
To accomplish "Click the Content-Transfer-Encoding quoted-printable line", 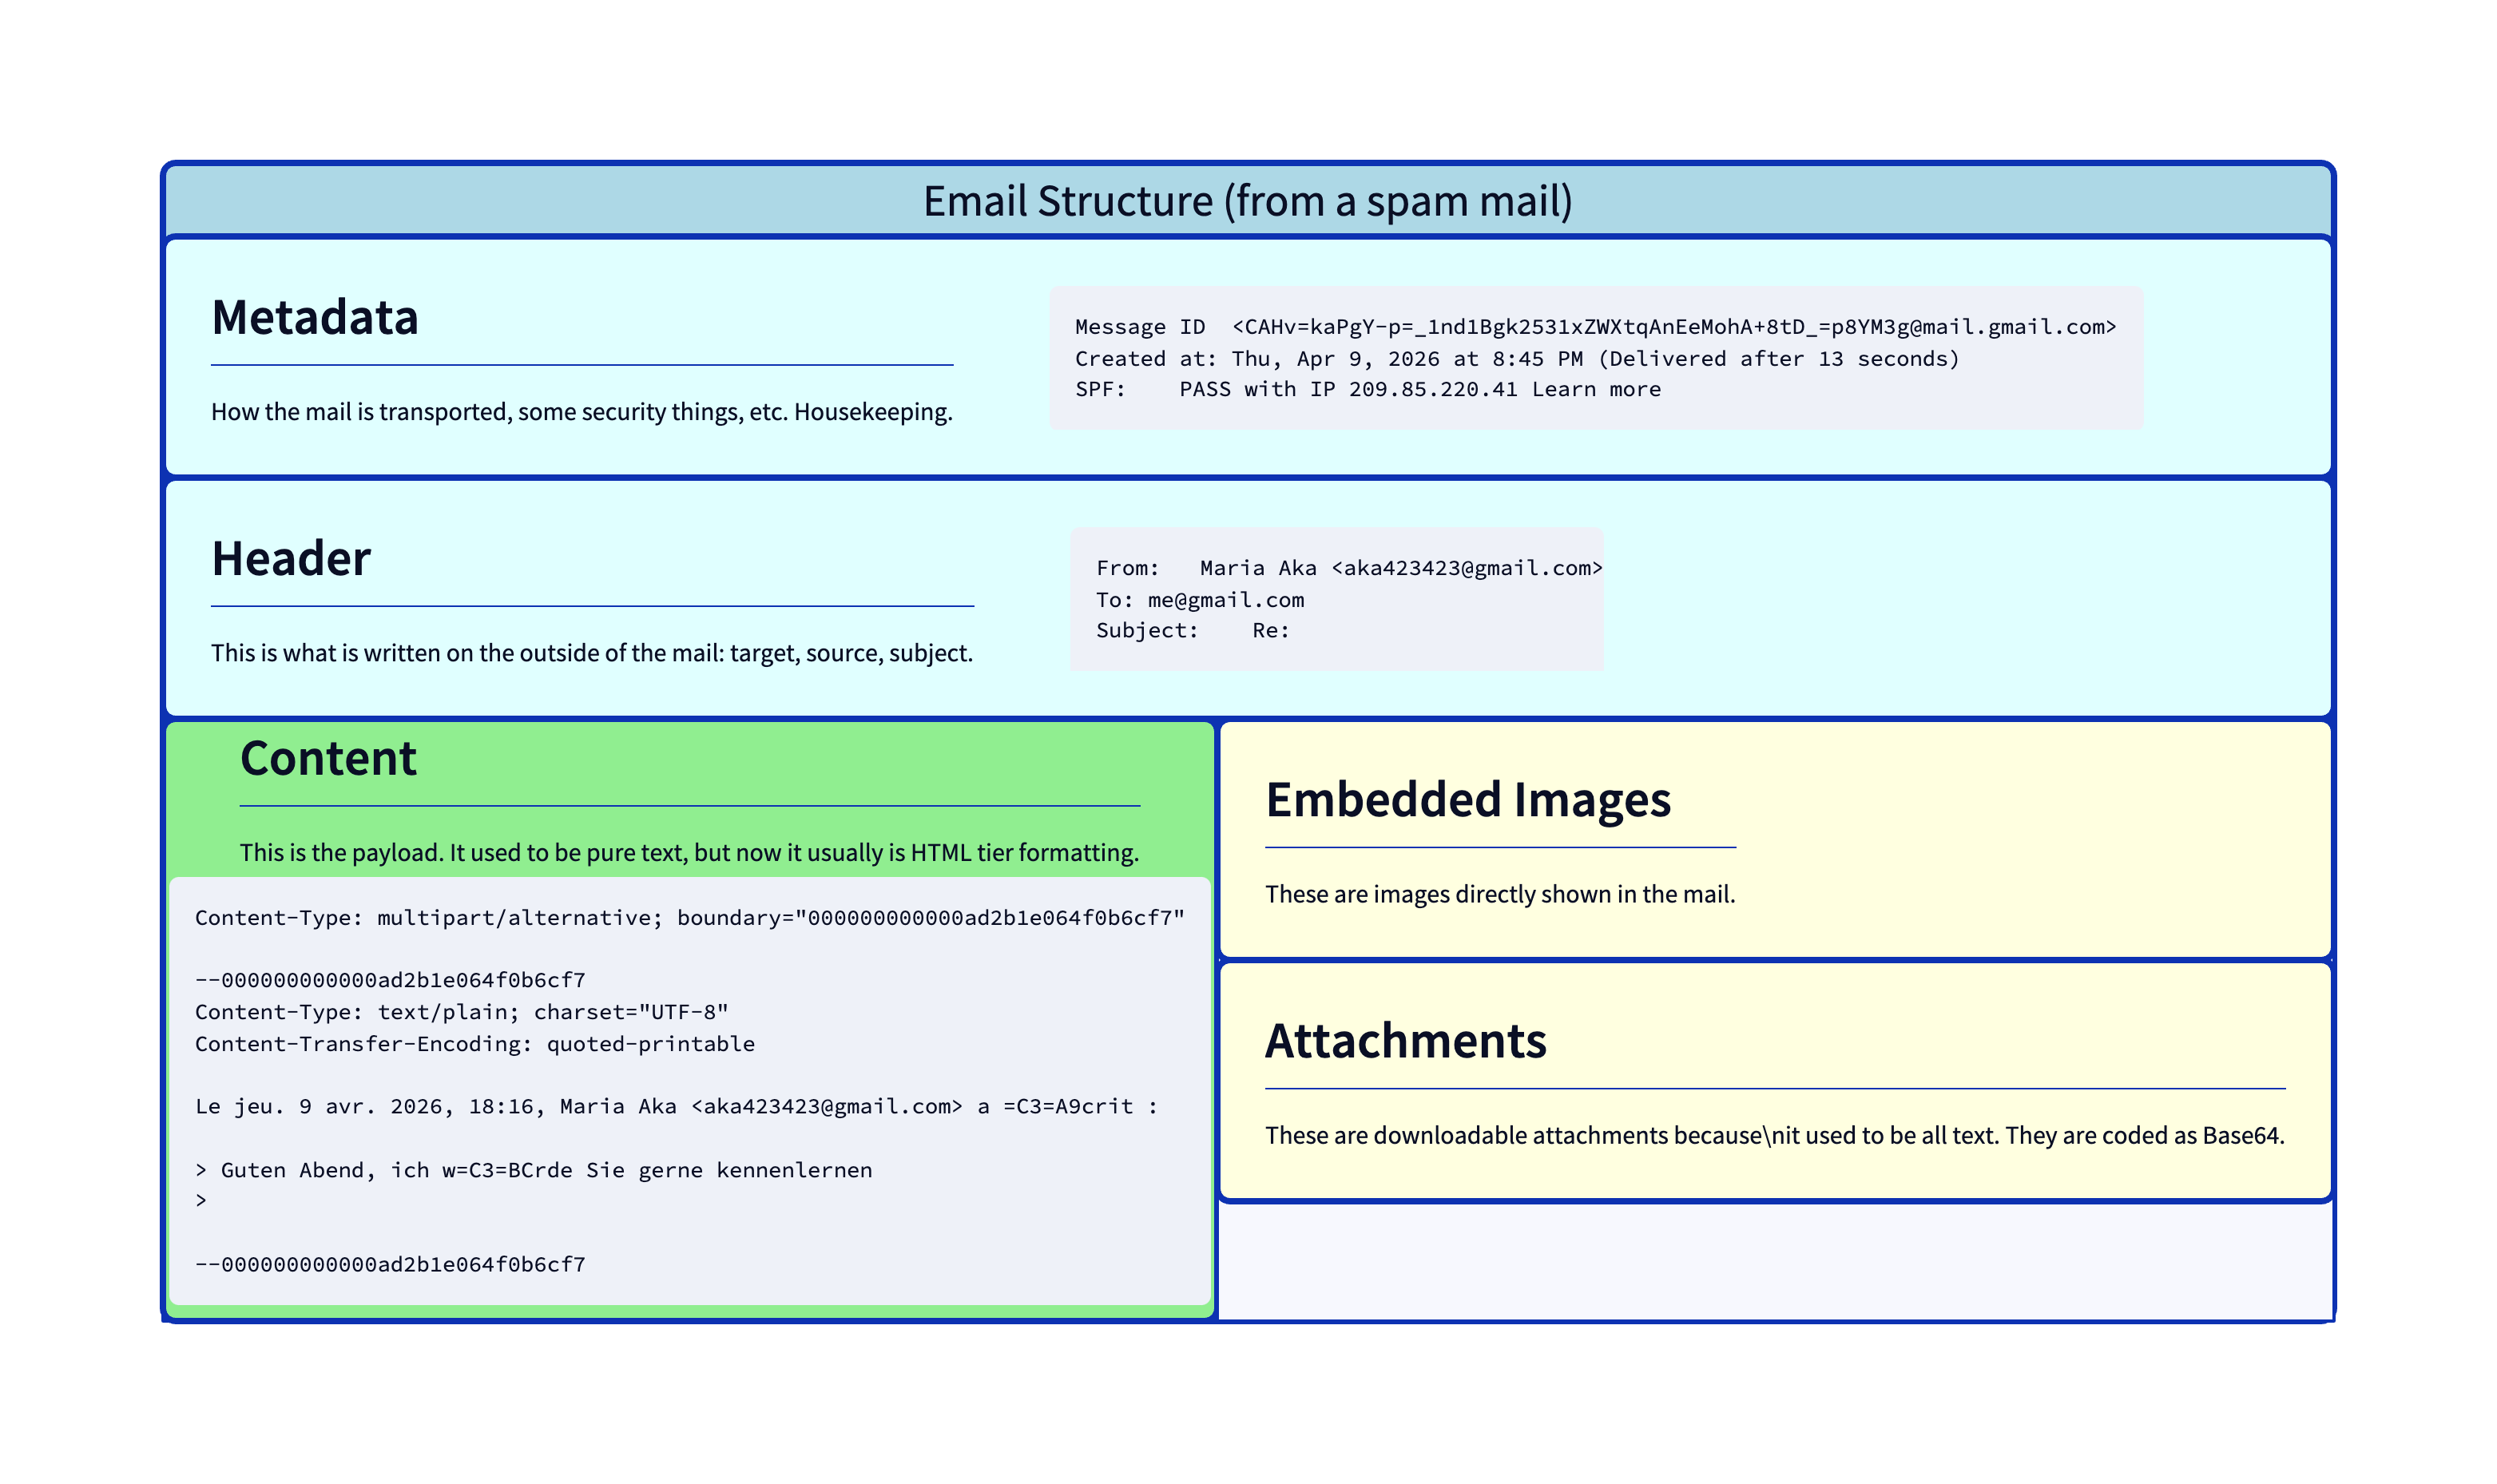I will tap(475, 1044).
